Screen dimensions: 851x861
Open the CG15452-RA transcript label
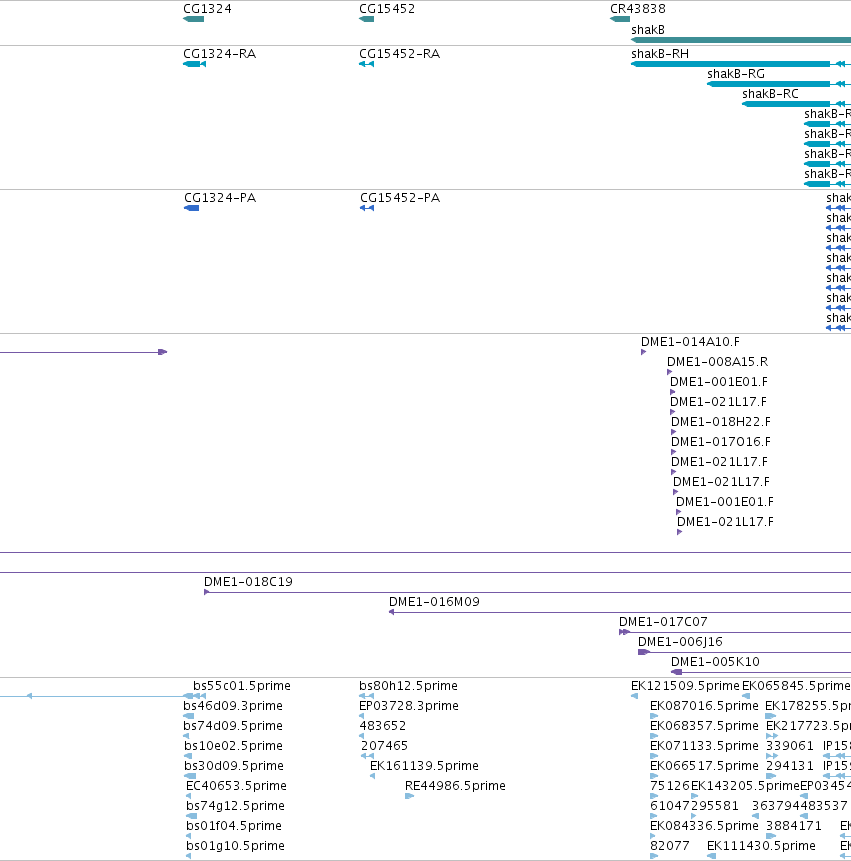tap(399, 54)
